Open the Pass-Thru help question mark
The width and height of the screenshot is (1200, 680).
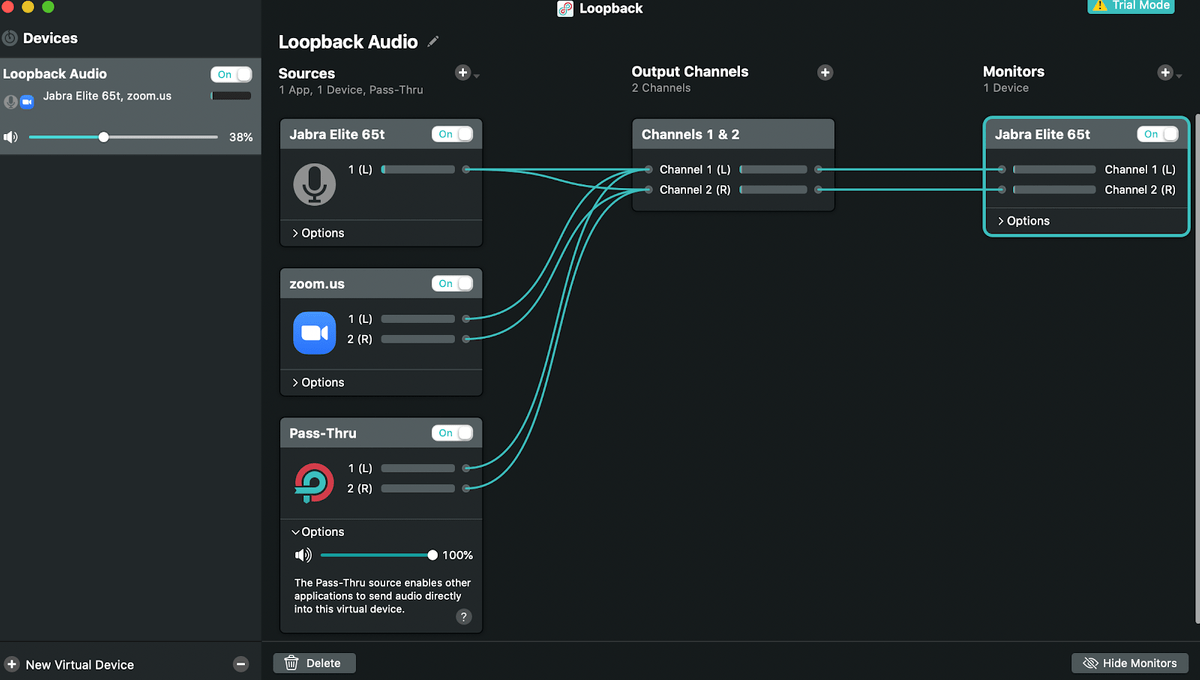coord(463,617)
